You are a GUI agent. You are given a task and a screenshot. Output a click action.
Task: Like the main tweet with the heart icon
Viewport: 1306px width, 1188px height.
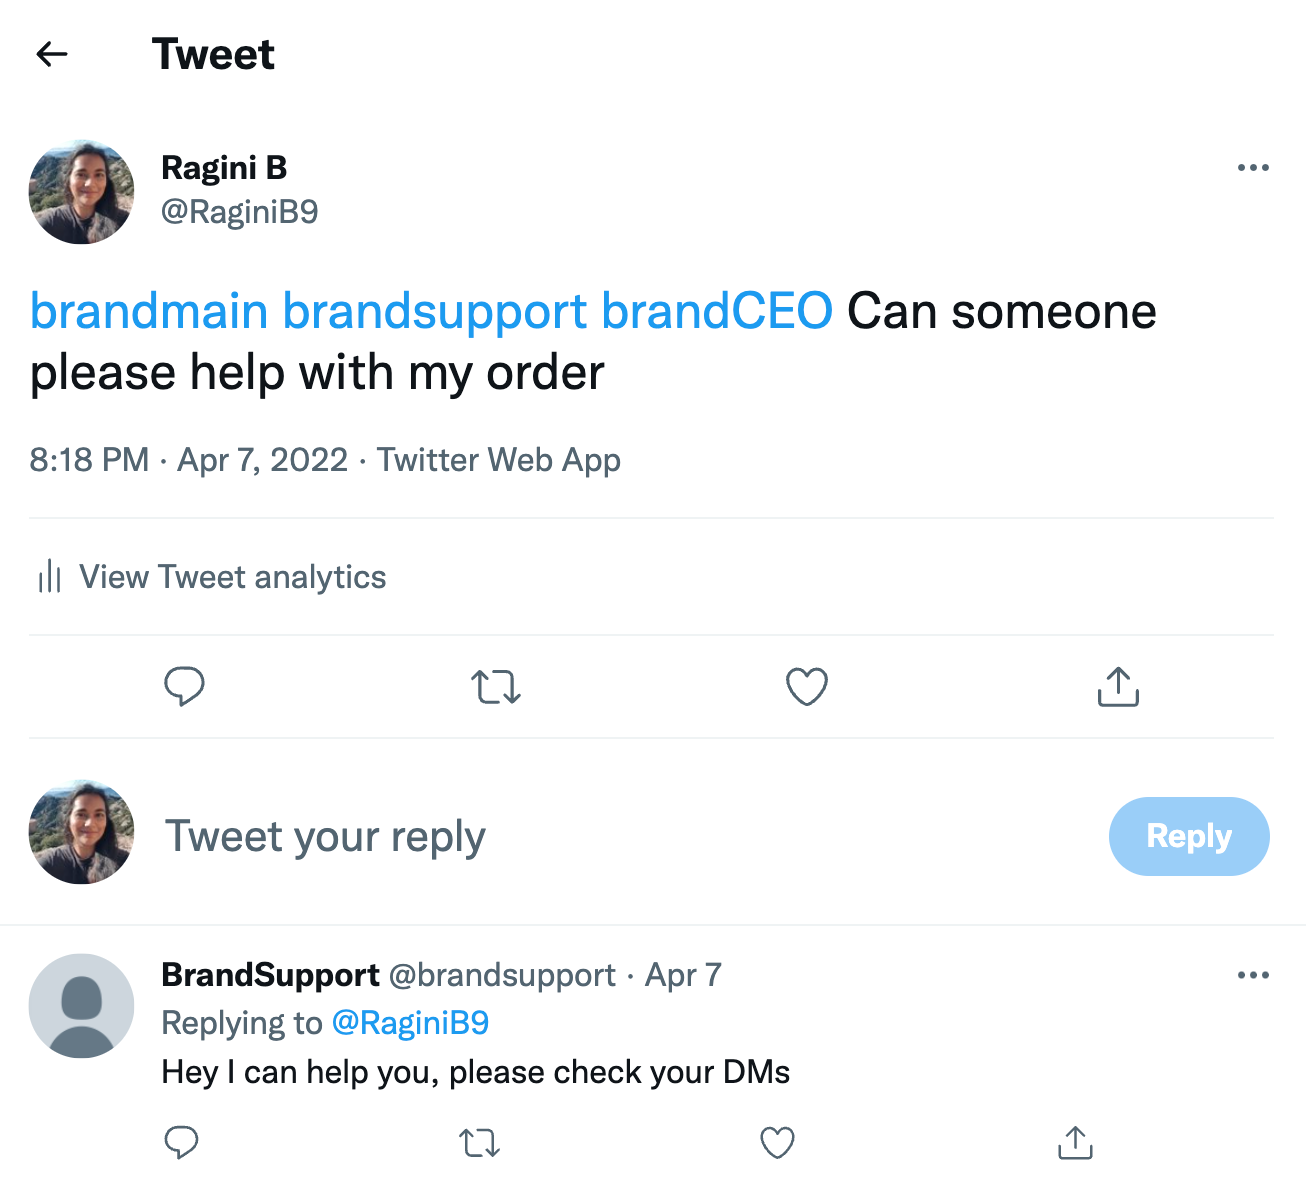tap(807, 687)
